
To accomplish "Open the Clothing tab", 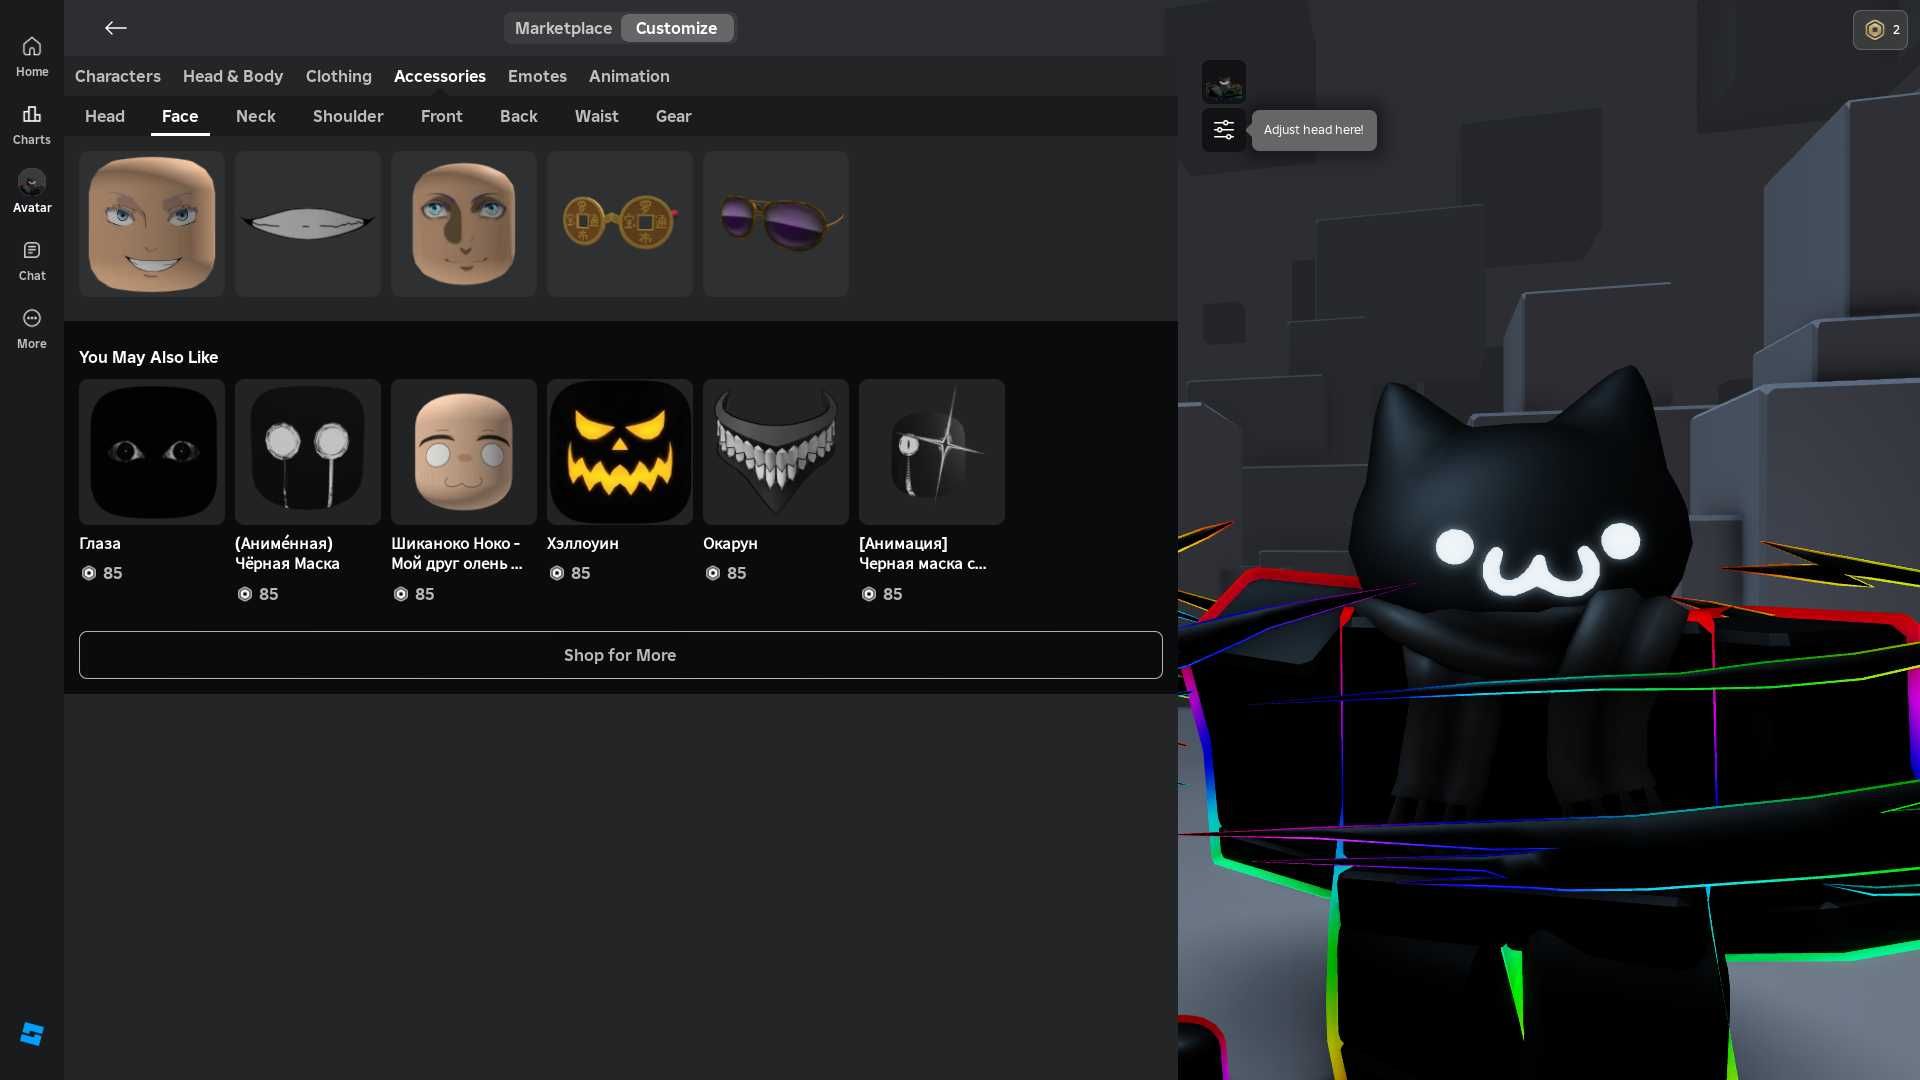I will 339,76.
